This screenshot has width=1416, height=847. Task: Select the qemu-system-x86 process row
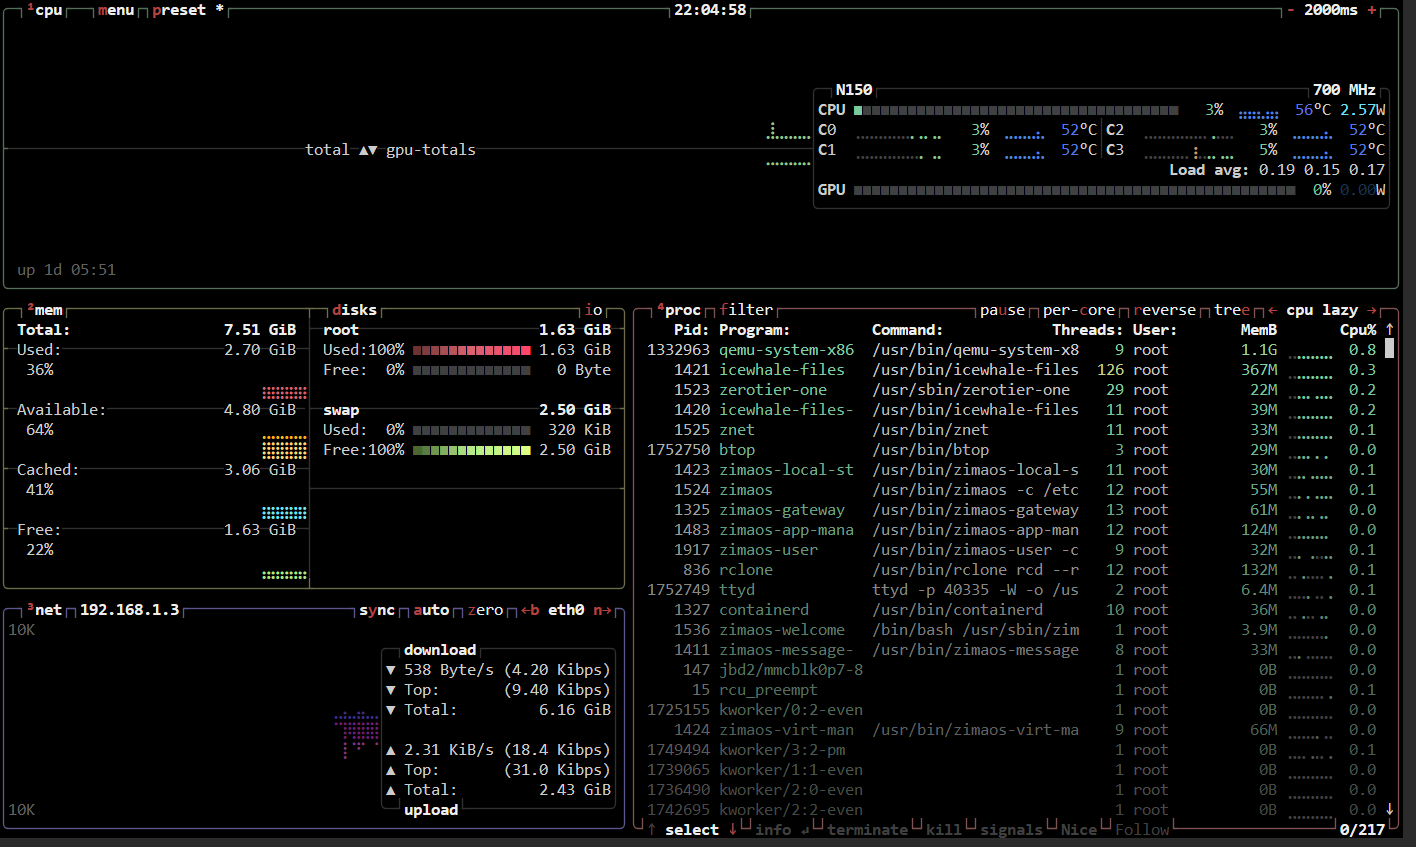coord(1011,350)
